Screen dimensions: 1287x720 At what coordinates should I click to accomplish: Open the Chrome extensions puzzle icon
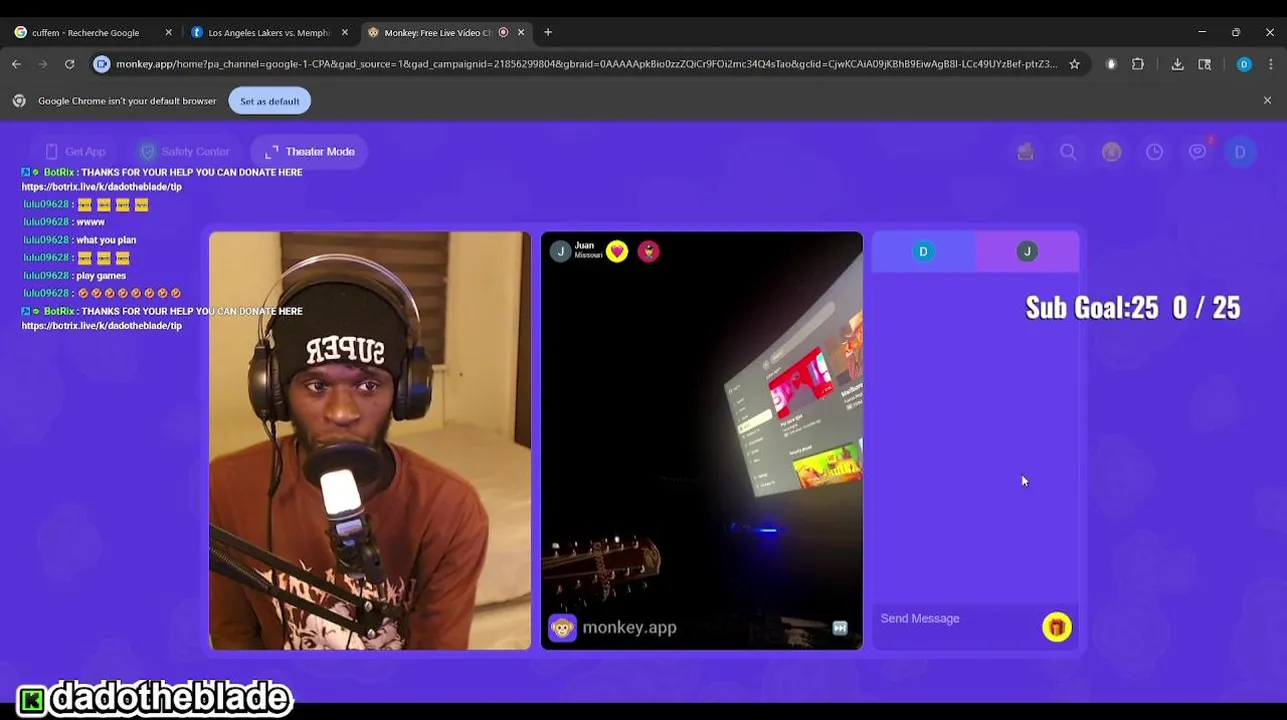click(1138, 64)
